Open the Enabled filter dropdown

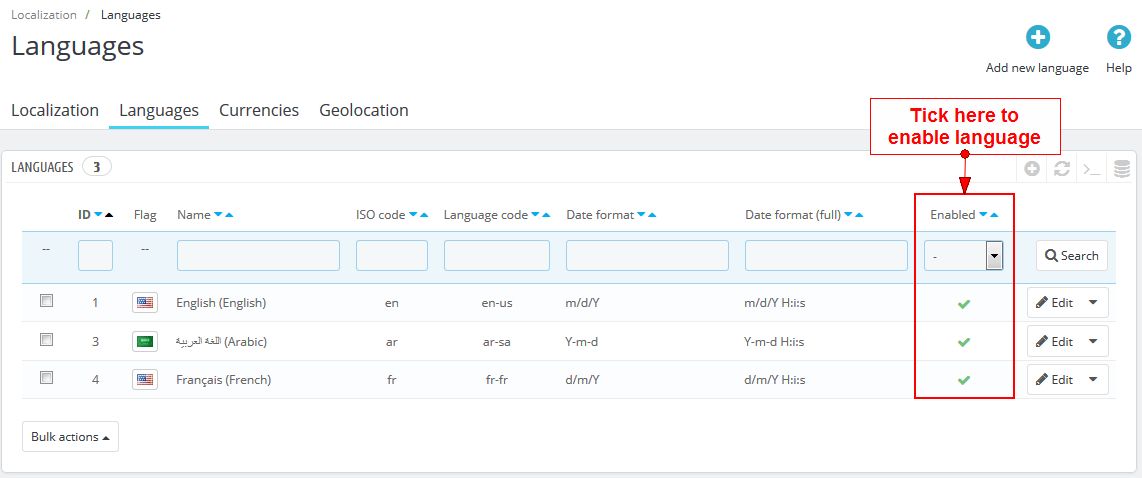click(x=963, y=256)
